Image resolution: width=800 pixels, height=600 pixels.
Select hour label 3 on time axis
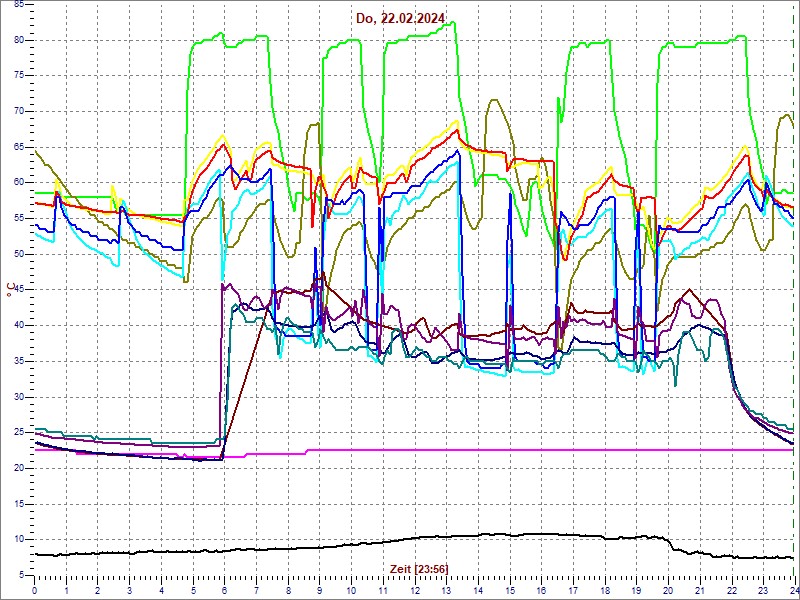[x=130, y=590]
